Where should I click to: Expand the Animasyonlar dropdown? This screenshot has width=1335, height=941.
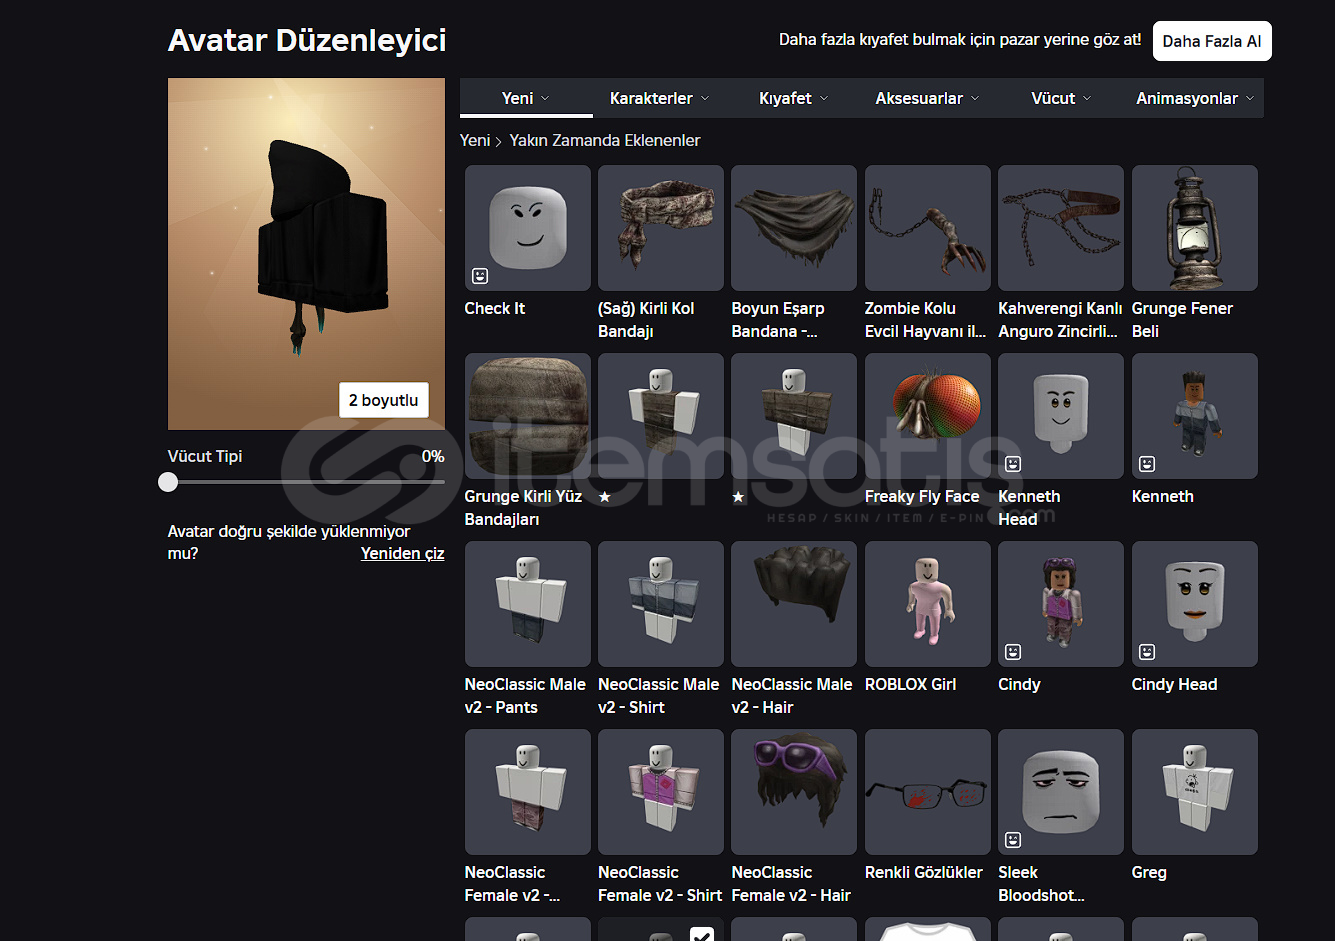(1194, 98)
